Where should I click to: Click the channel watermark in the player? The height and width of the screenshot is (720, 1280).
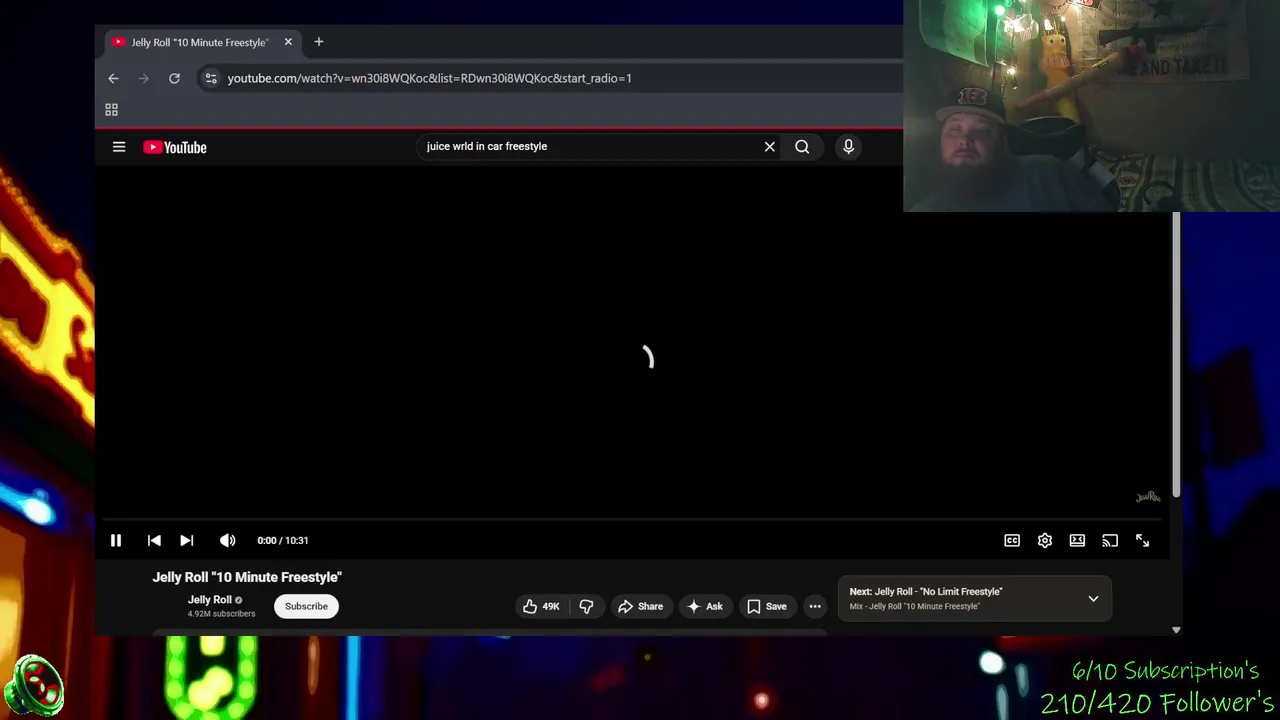[x=1147, y=497]
